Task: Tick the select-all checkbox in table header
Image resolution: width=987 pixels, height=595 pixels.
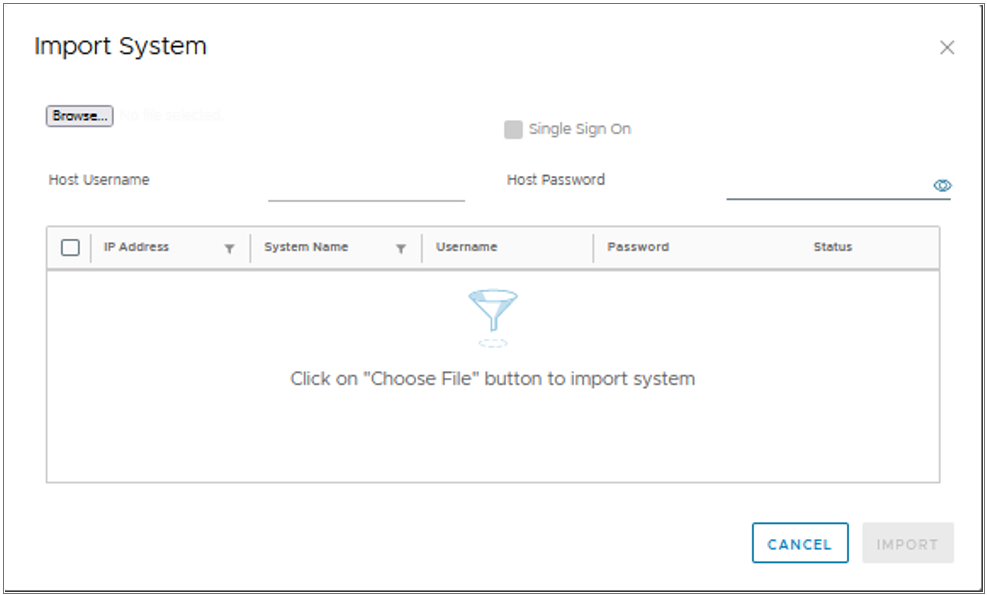Action: tap(70, 247)
